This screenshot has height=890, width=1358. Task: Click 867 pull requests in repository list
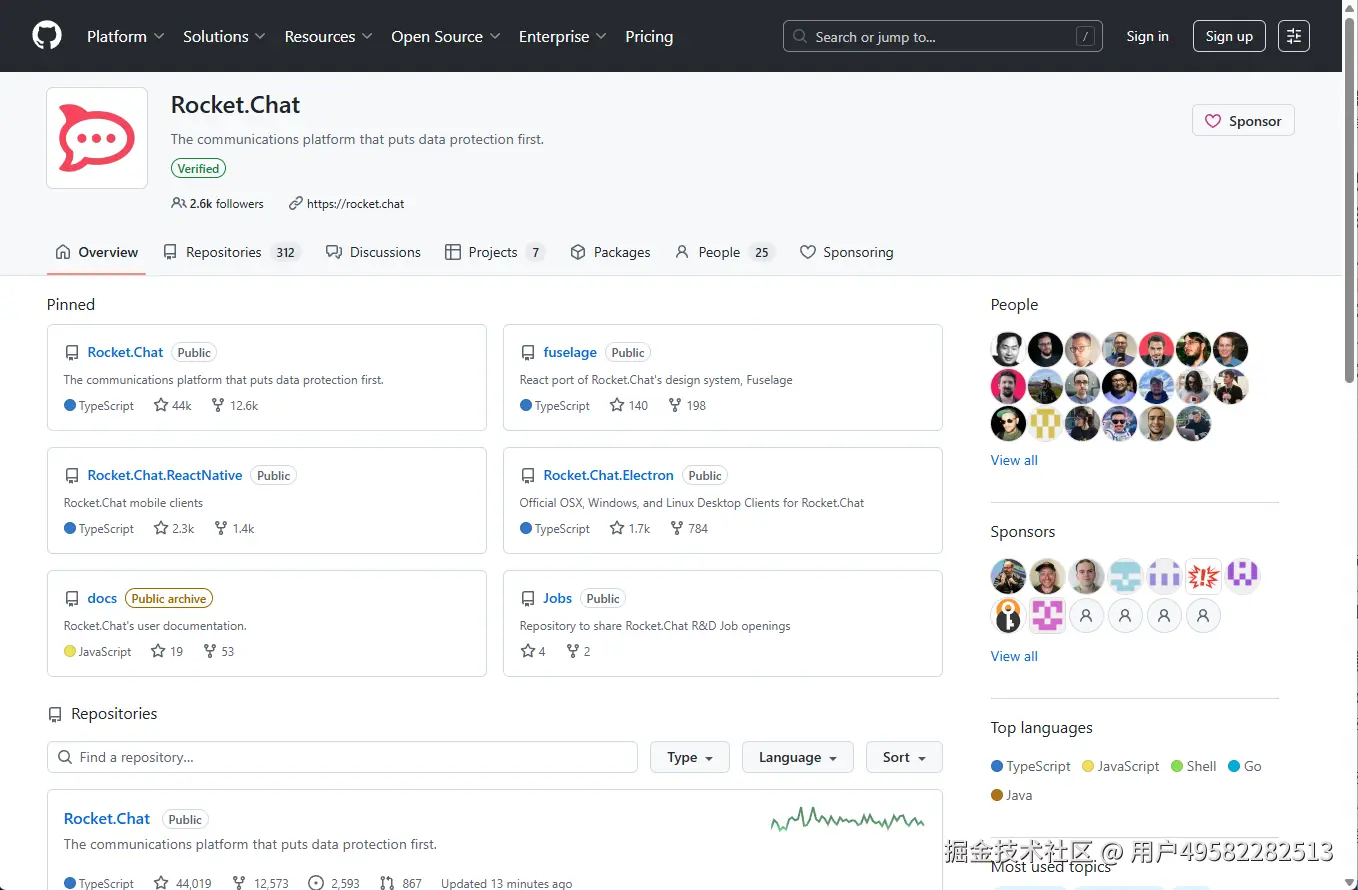[x=401, y=883]
